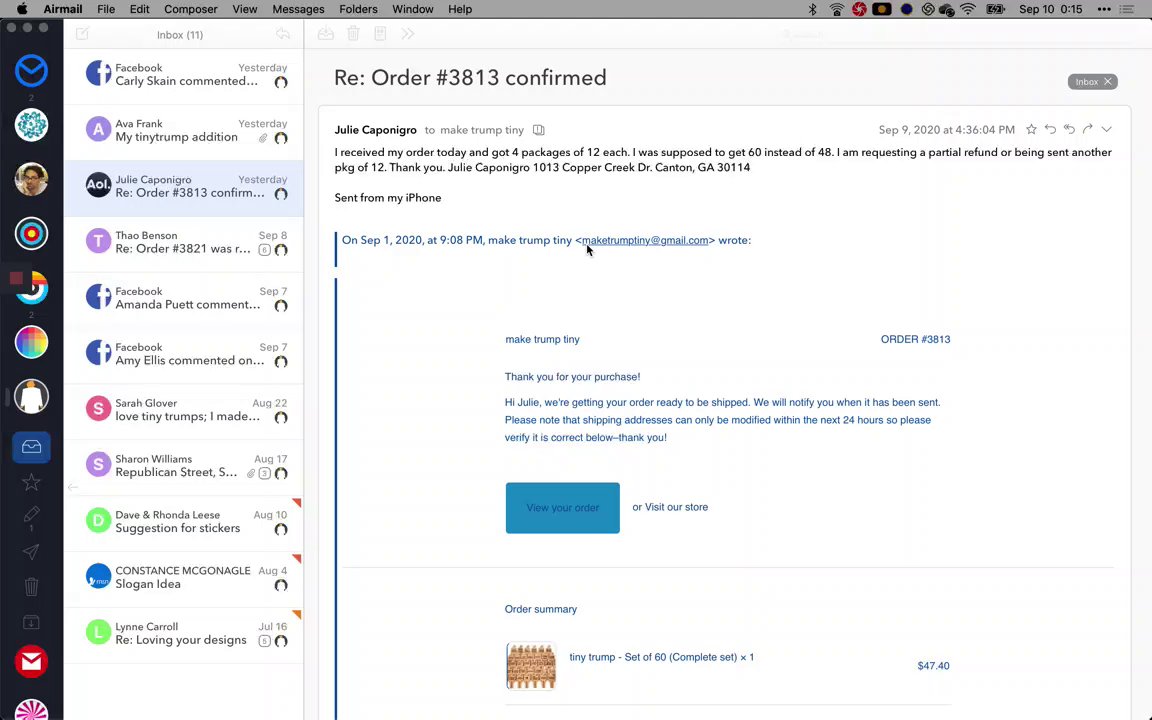Open the battery status menu bar icon
Image resolution: width=1152 pixels, height=720 pixels.
click(x=996, y=9)
